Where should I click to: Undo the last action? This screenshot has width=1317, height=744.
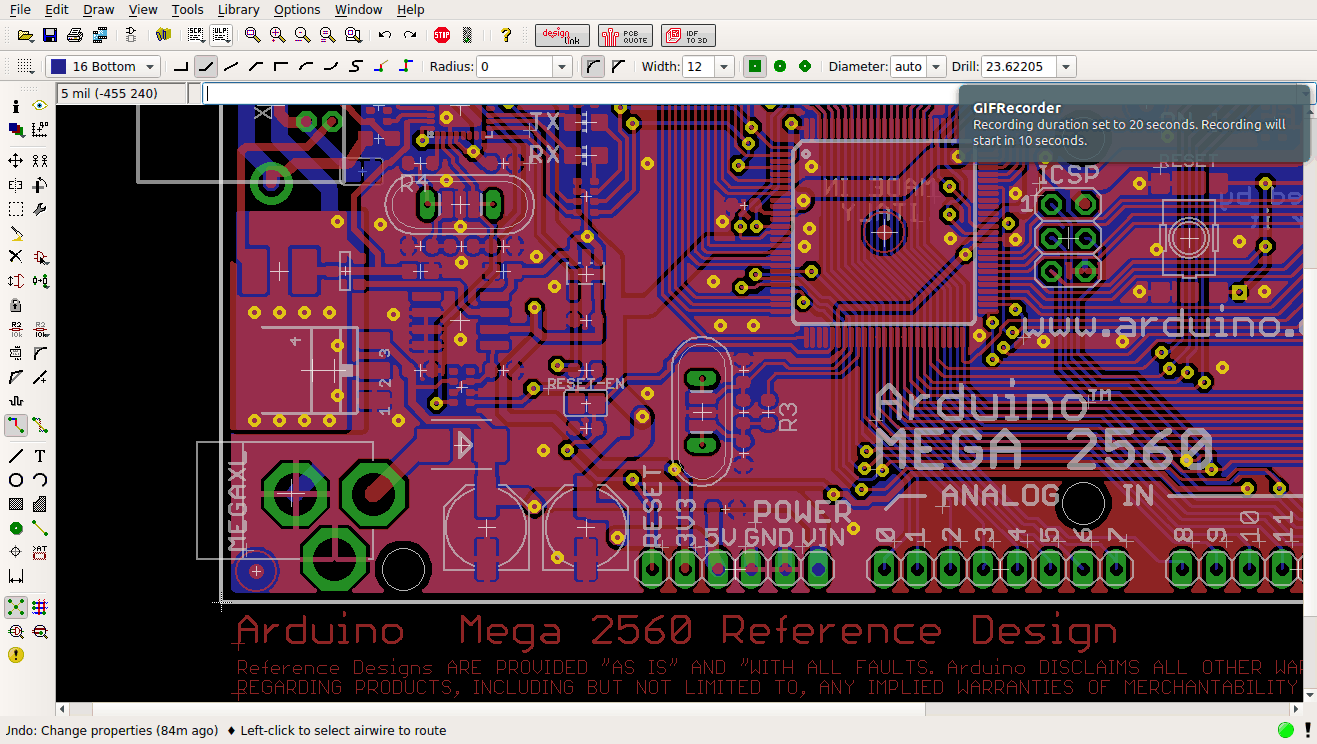[x=385, y=35]
